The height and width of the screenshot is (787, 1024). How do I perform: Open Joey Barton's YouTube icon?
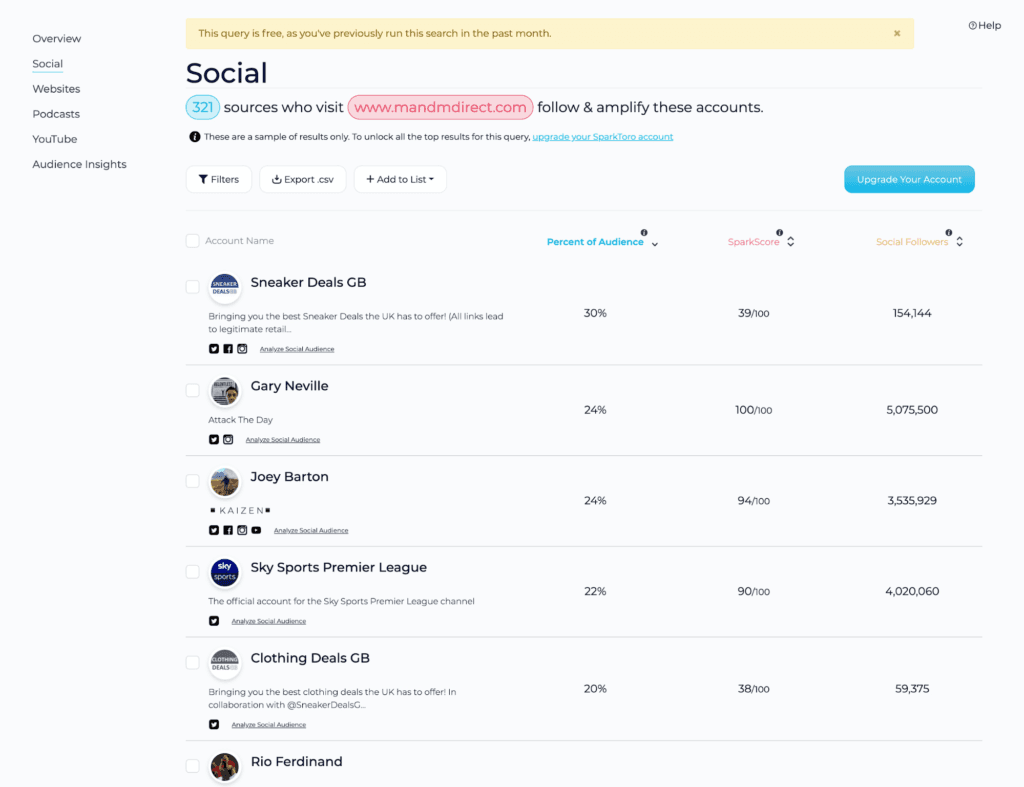(256, 530)
